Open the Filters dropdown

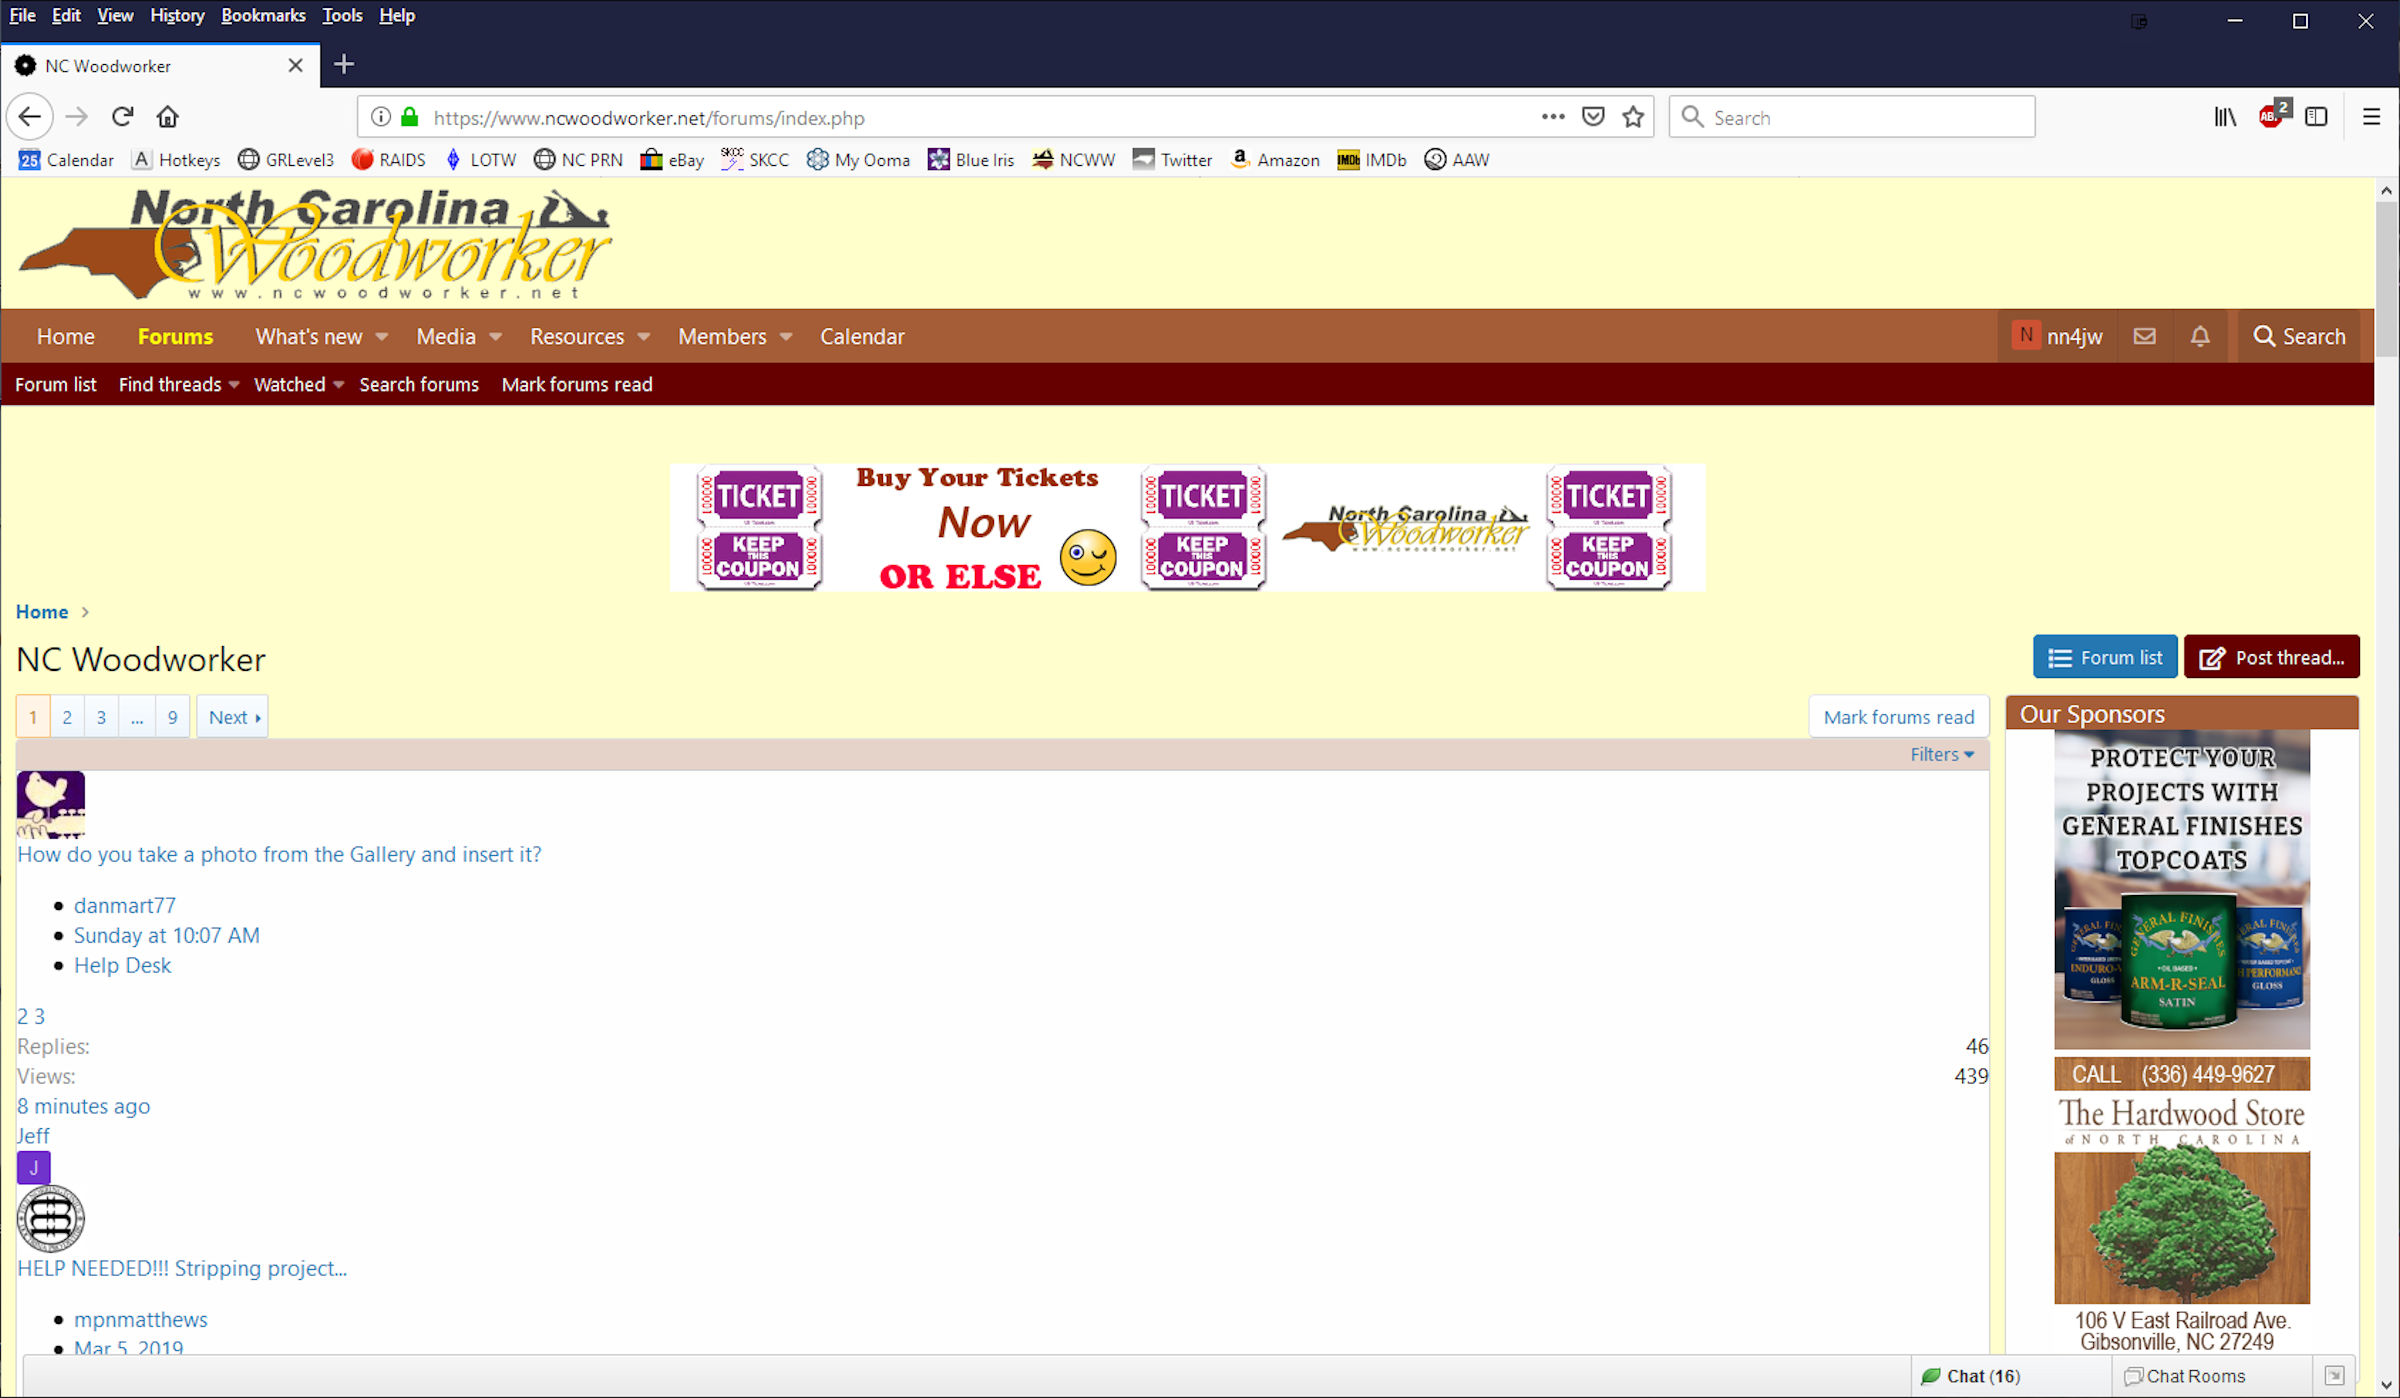pos(1941,755)
